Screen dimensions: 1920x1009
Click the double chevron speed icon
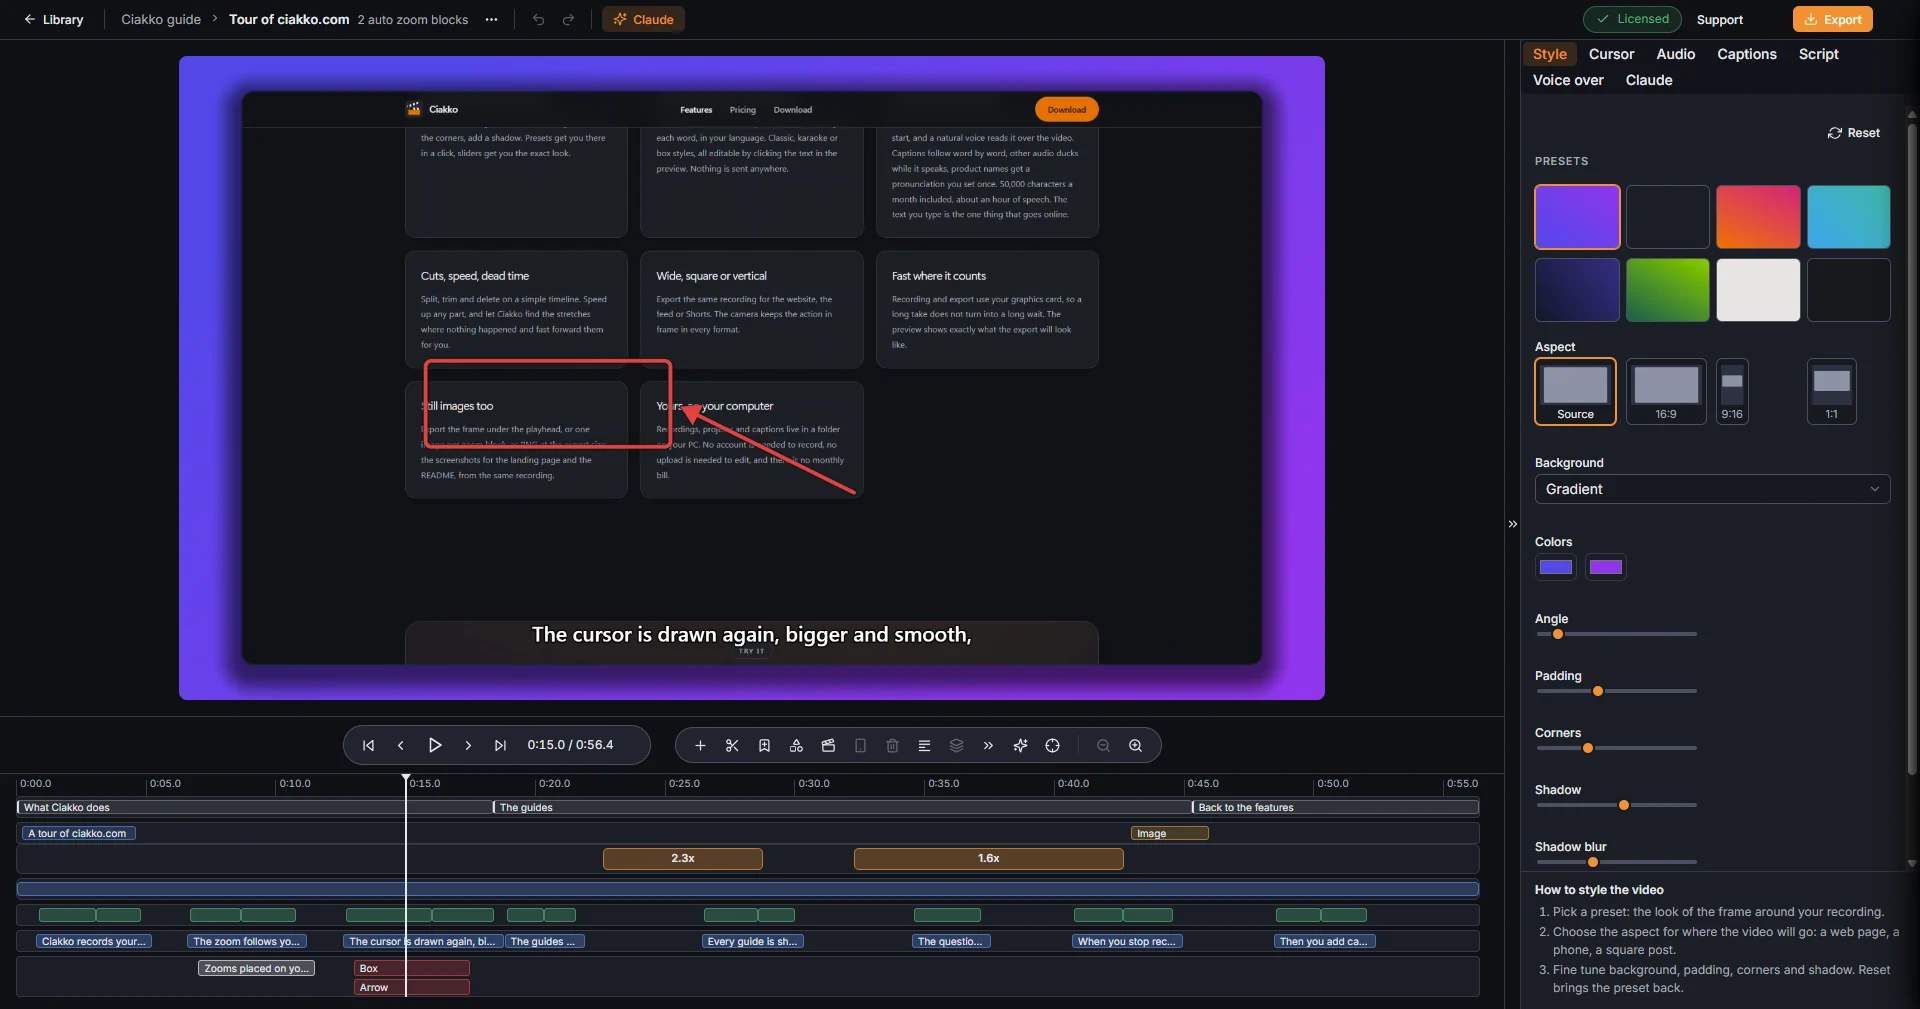click(x=988, y=746)
